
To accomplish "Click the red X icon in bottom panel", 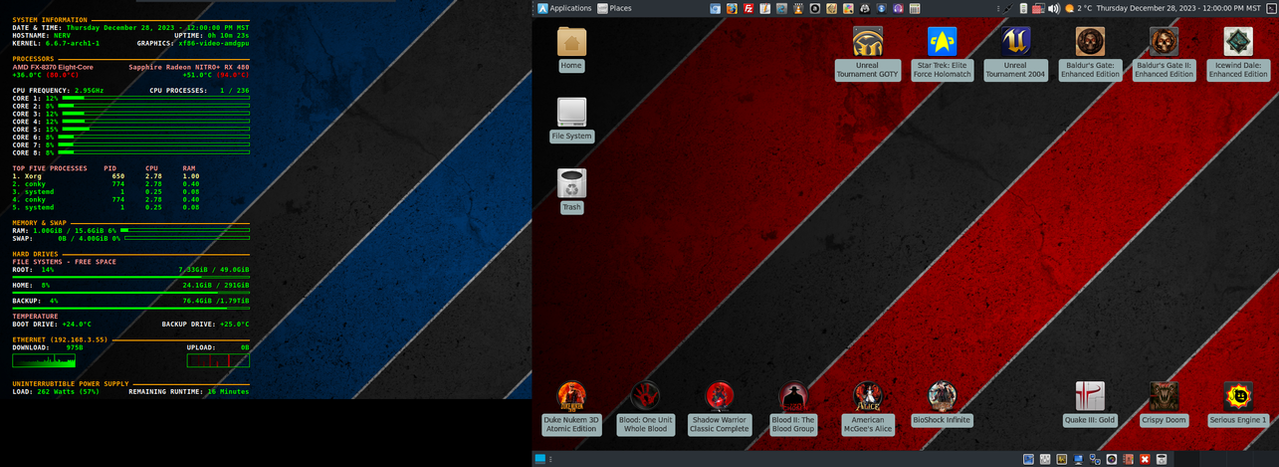I will (1145, 459).
